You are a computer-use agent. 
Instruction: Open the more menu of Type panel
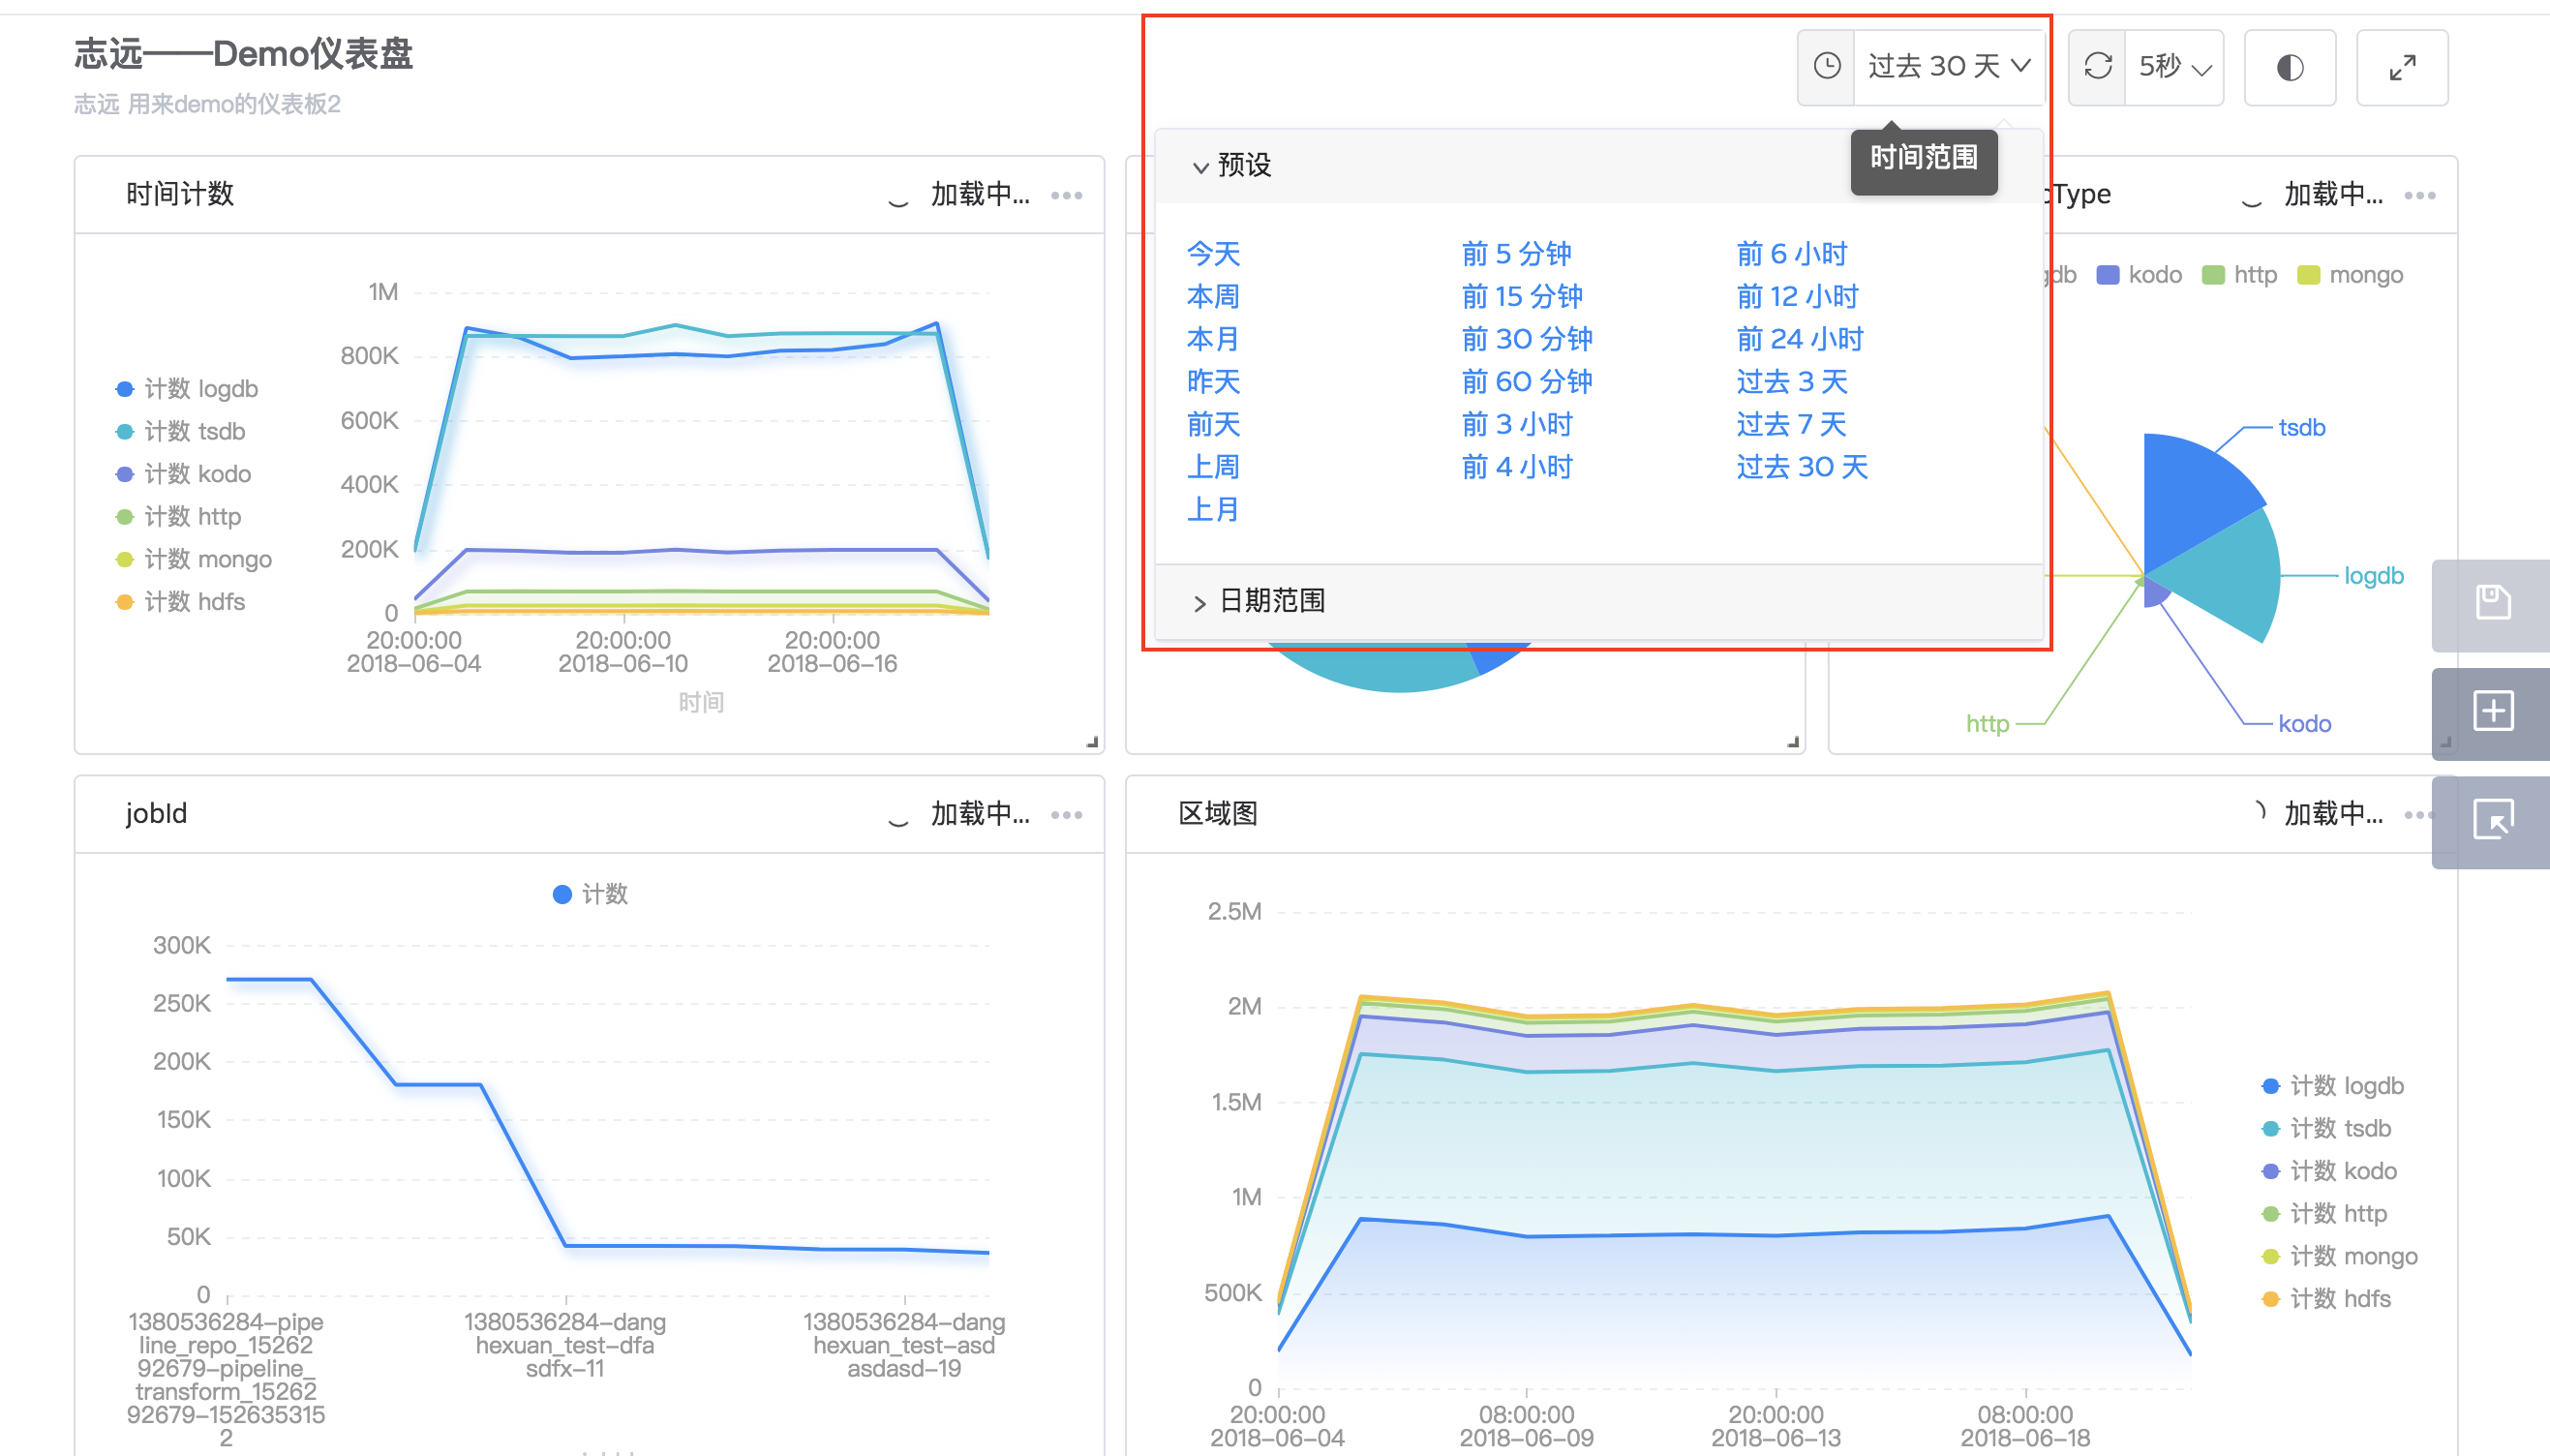click(2420, 196)
